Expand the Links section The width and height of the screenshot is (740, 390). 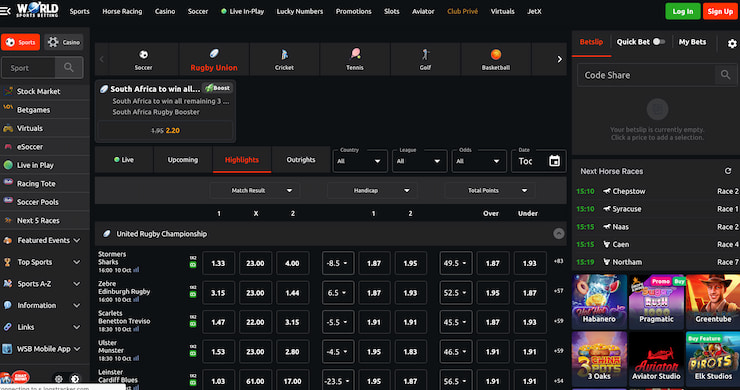[45, 327]
